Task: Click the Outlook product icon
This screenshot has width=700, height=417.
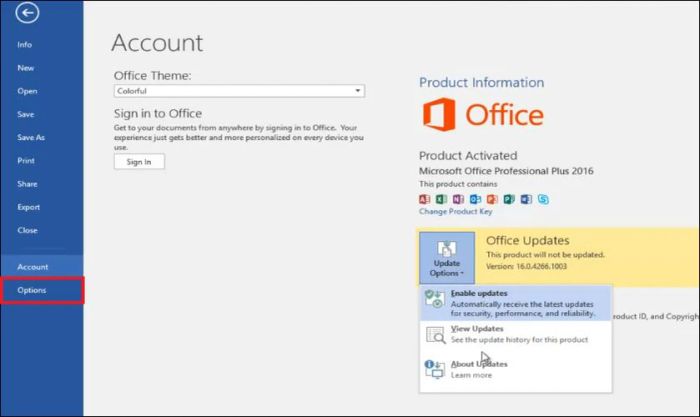Action: point(475,199)
